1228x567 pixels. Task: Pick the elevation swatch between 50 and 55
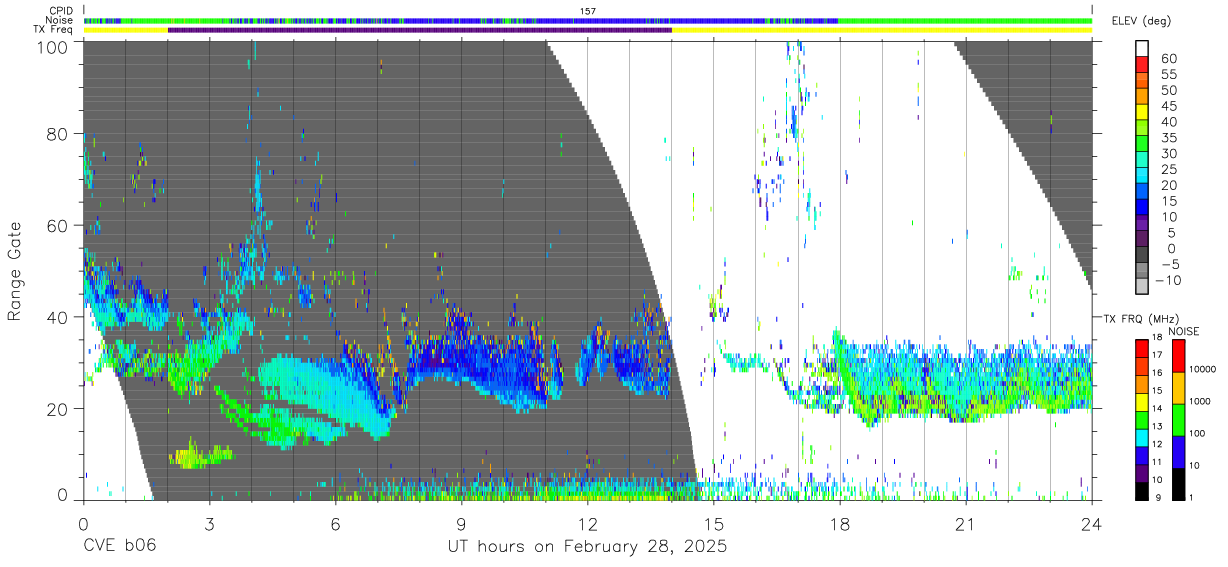1143,81
